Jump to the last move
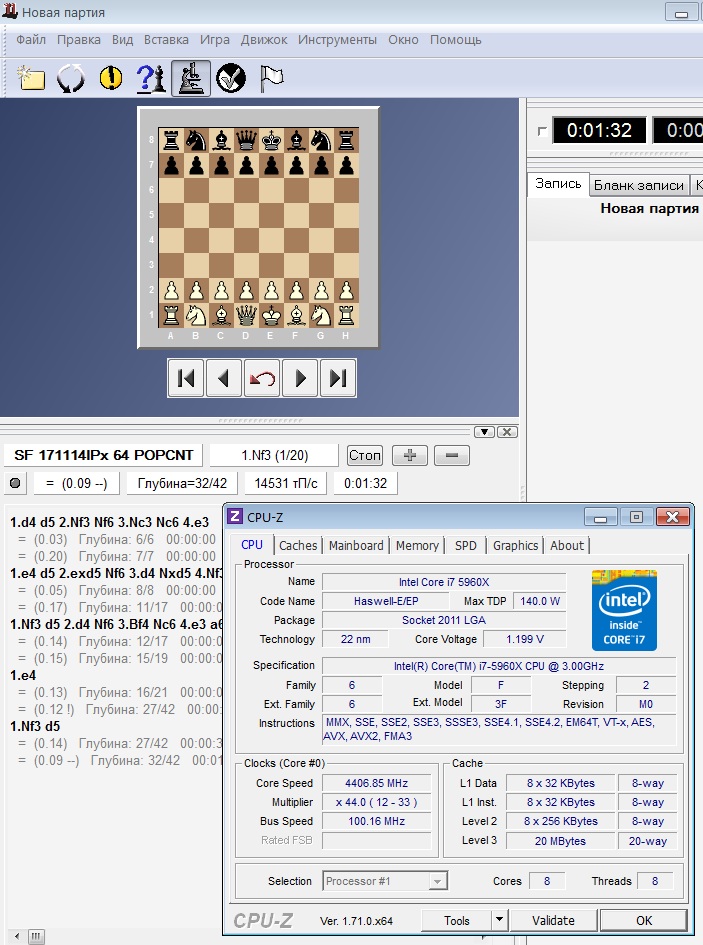Viewport: 703px width, 945px height. click(338, 378)
